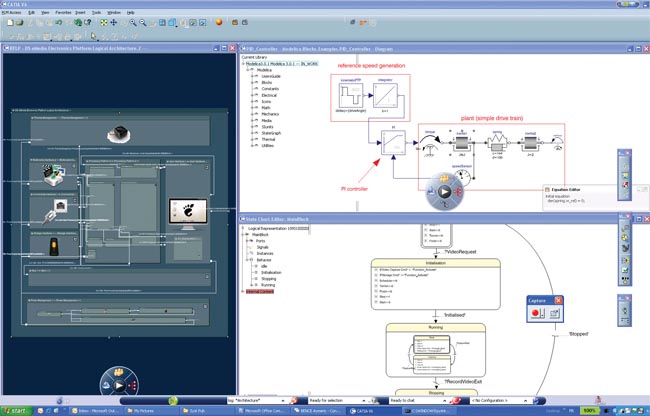
Task: Select the Initialisation tree item
Action: pos(272,272)
